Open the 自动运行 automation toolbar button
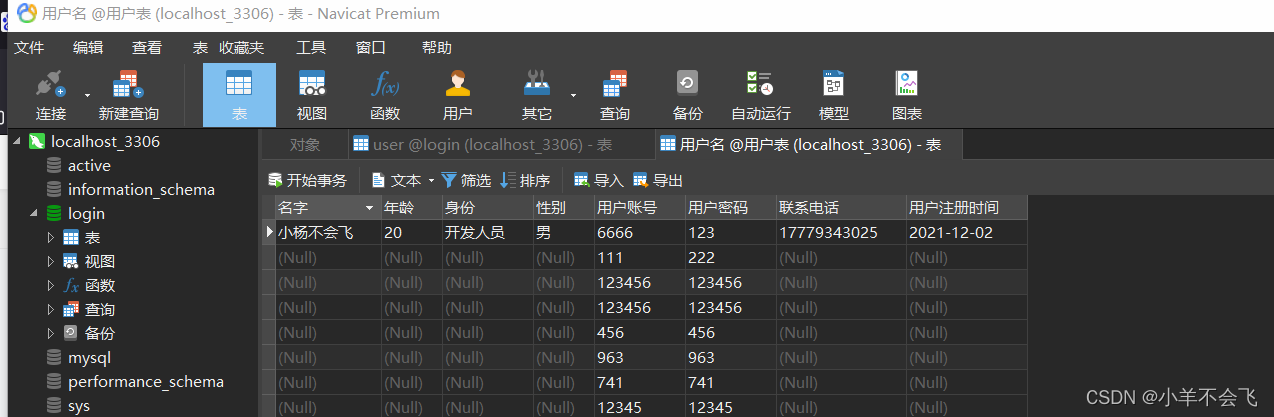 click(x=760, y=95)
